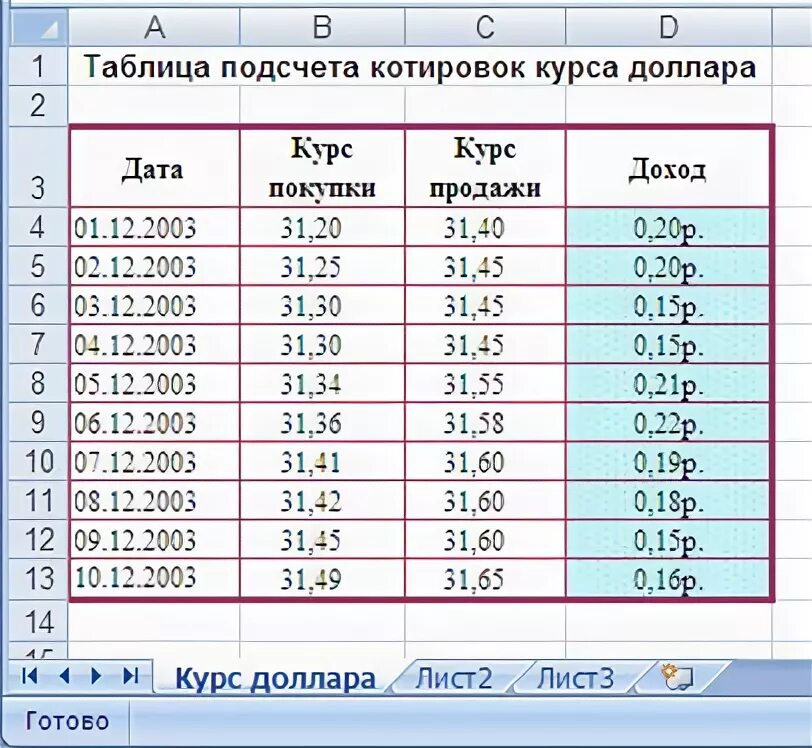
Task: Click date cell 07.12.2003
Action: point(154,462)
